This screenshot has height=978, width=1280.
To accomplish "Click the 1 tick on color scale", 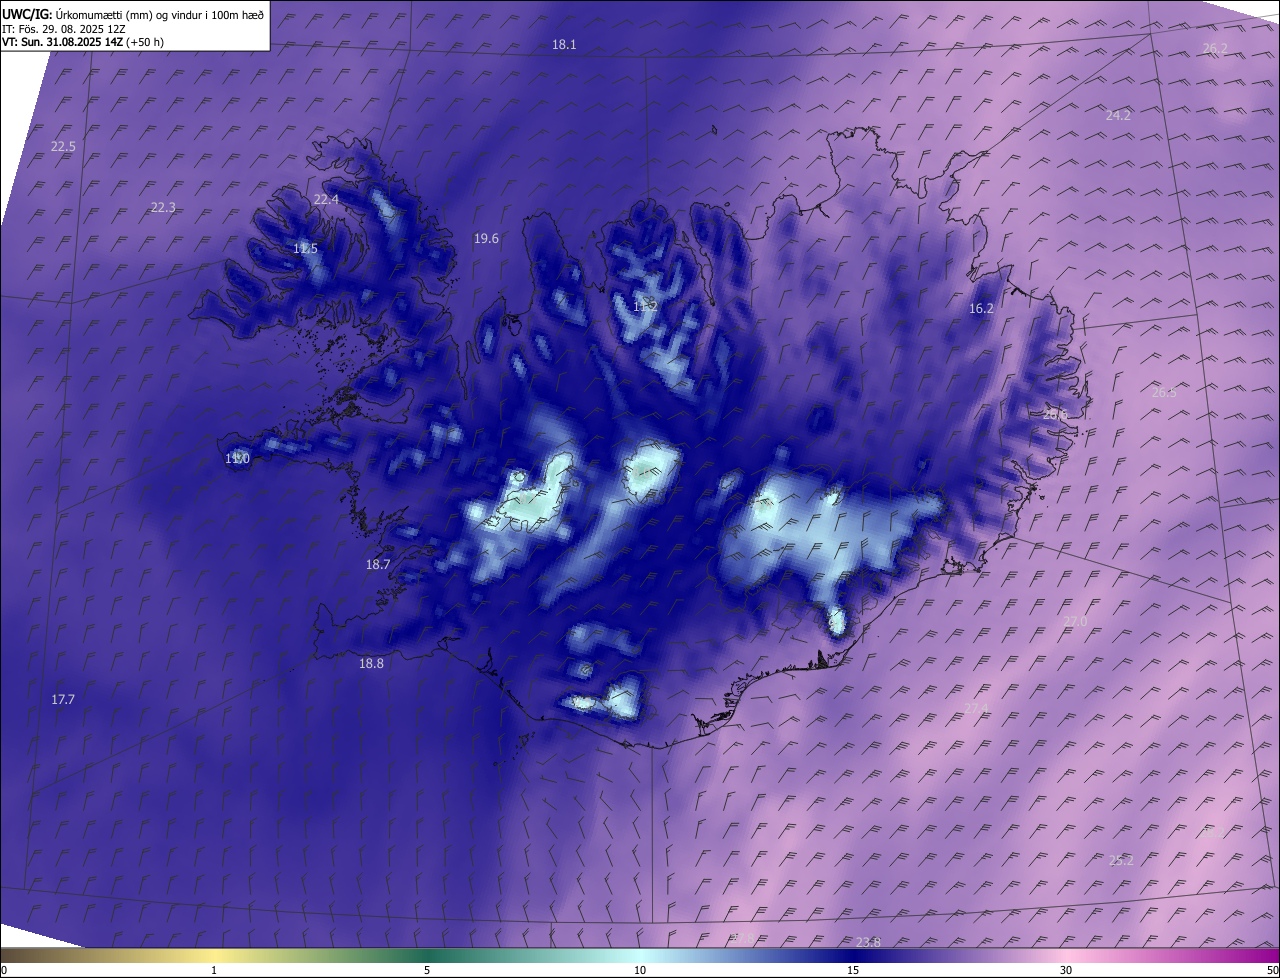I will 214,971.
